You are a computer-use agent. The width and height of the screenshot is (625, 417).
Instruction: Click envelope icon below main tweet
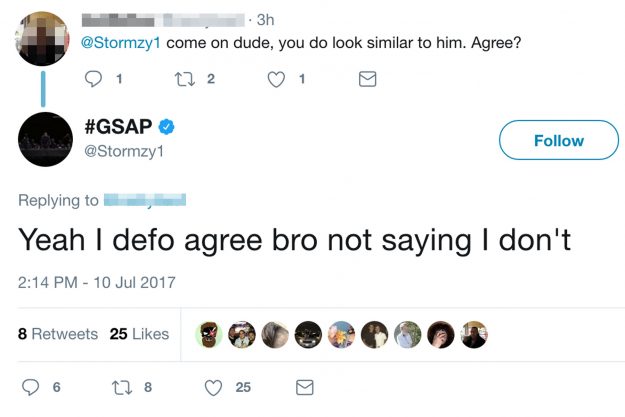(305, 387)
